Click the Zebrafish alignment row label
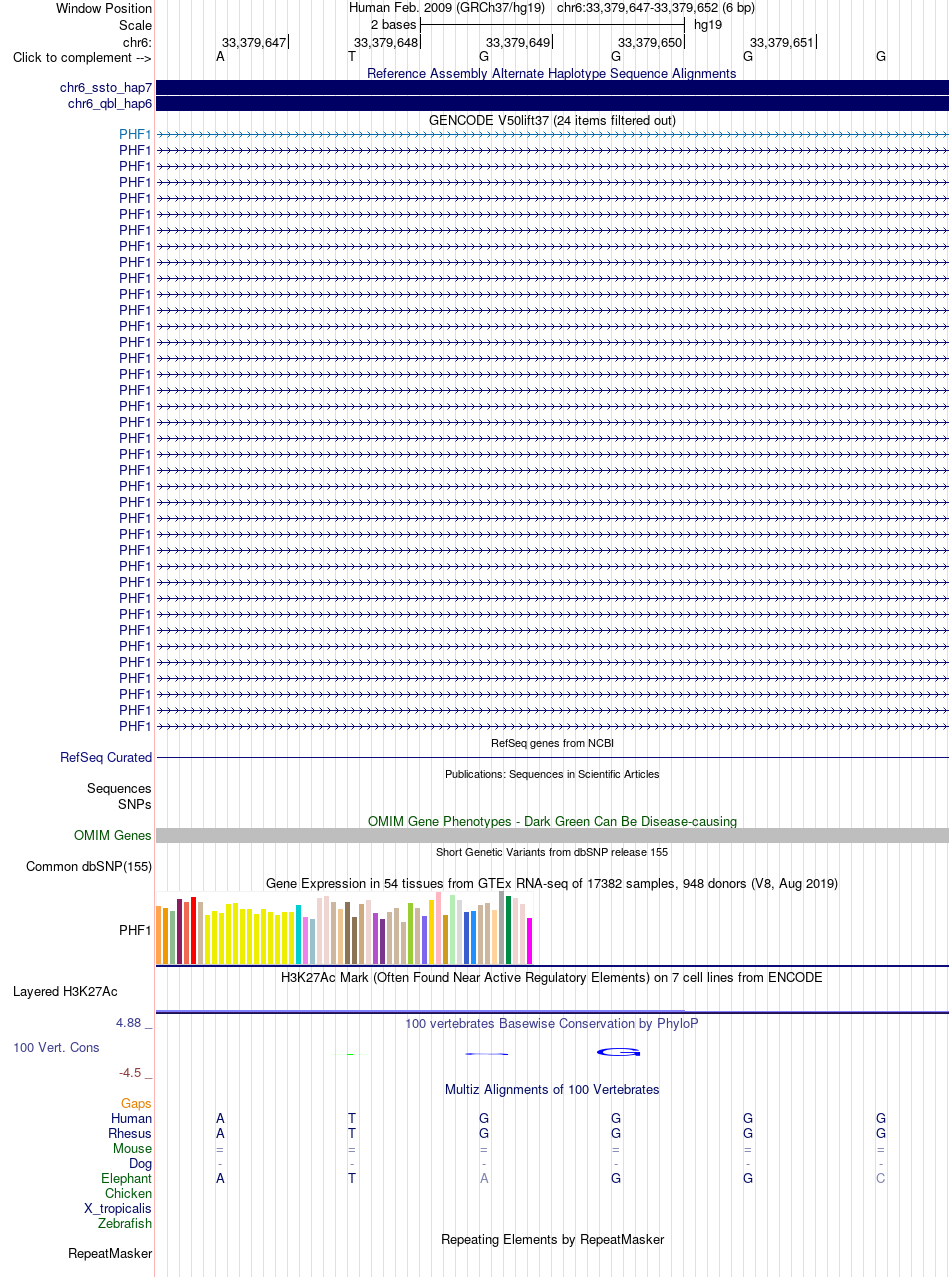The image size is (950, 1277). tap(125, 1224)
